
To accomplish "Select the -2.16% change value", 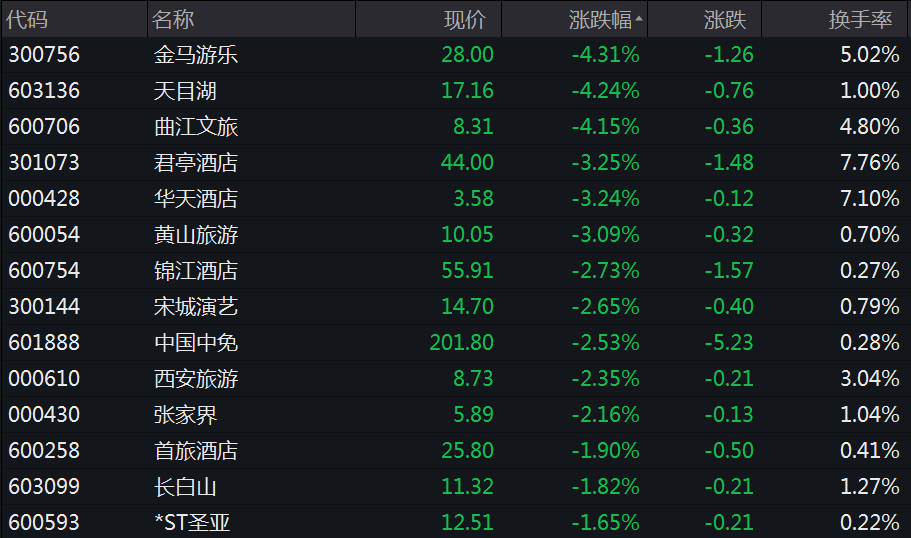I will point(605,415).
